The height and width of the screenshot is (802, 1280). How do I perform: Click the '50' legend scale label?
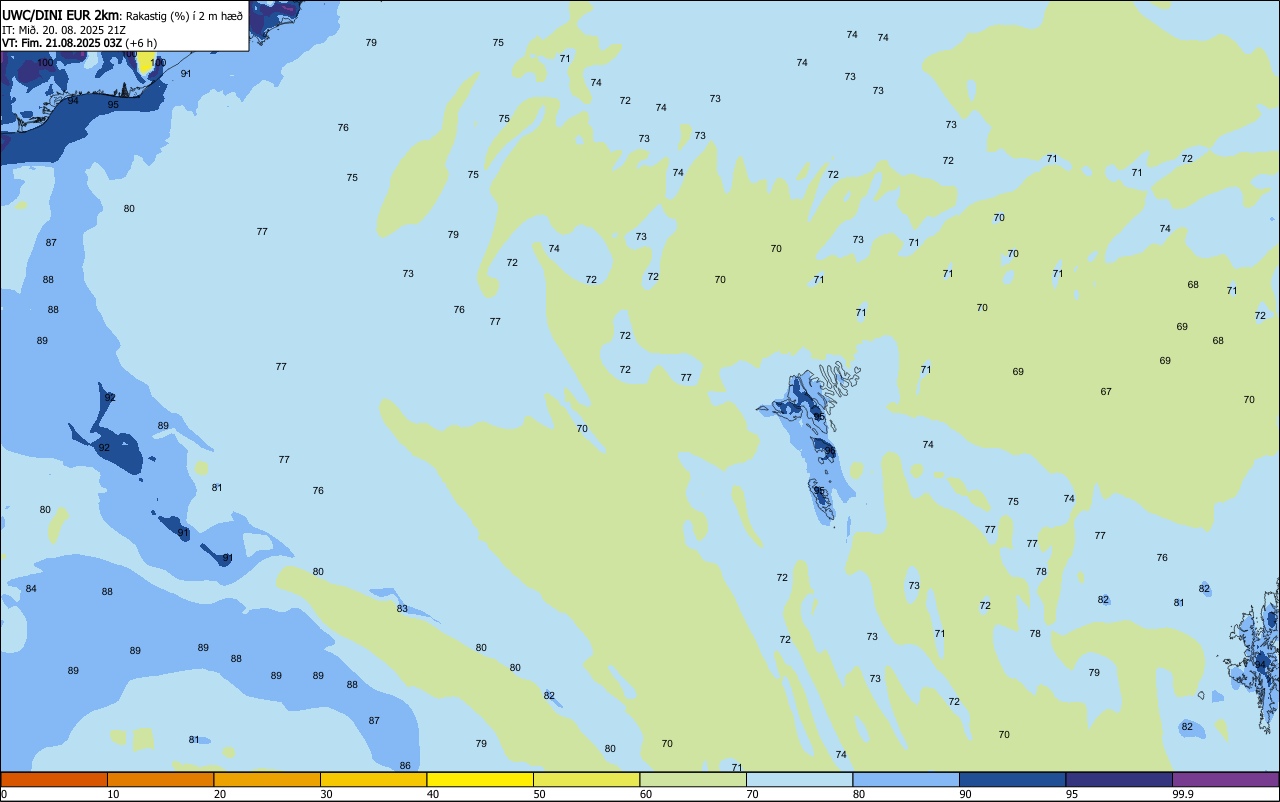[539, 794]
